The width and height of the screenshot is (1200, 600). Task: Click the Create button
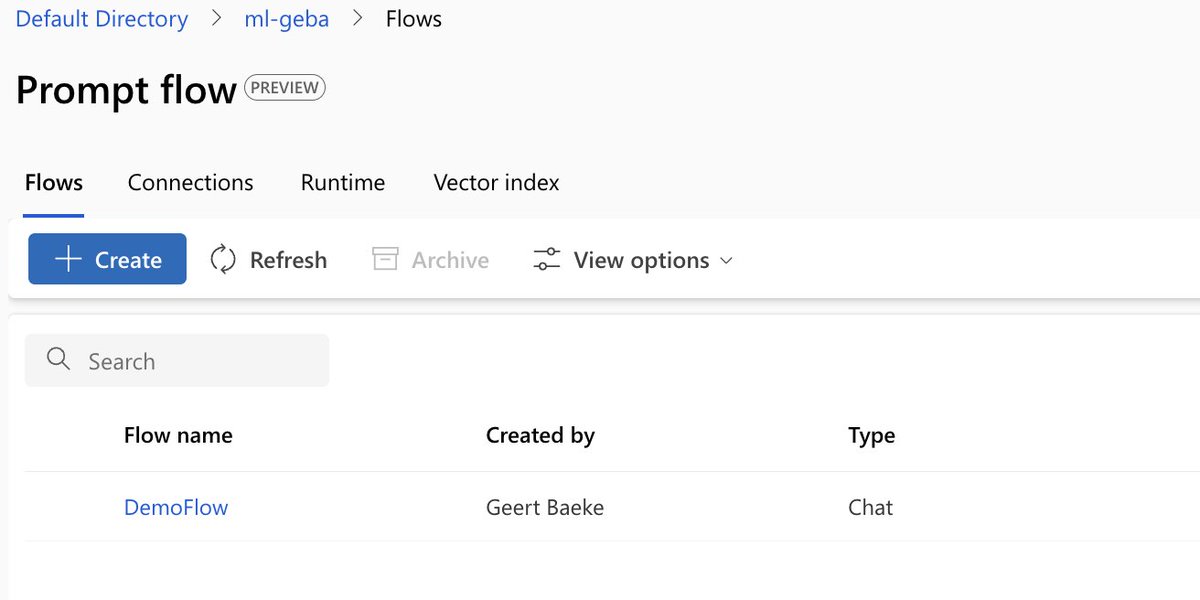[106, 259]
